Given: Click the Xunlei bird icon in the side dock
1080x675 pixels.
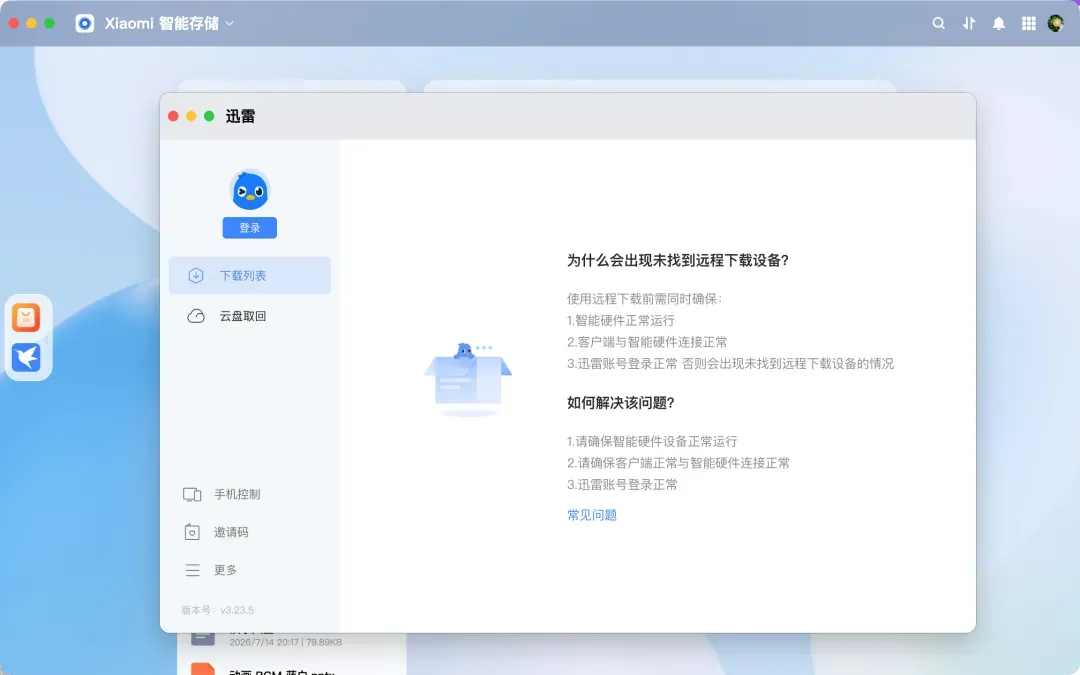Looking at the screenshot, I should [26, 357].
